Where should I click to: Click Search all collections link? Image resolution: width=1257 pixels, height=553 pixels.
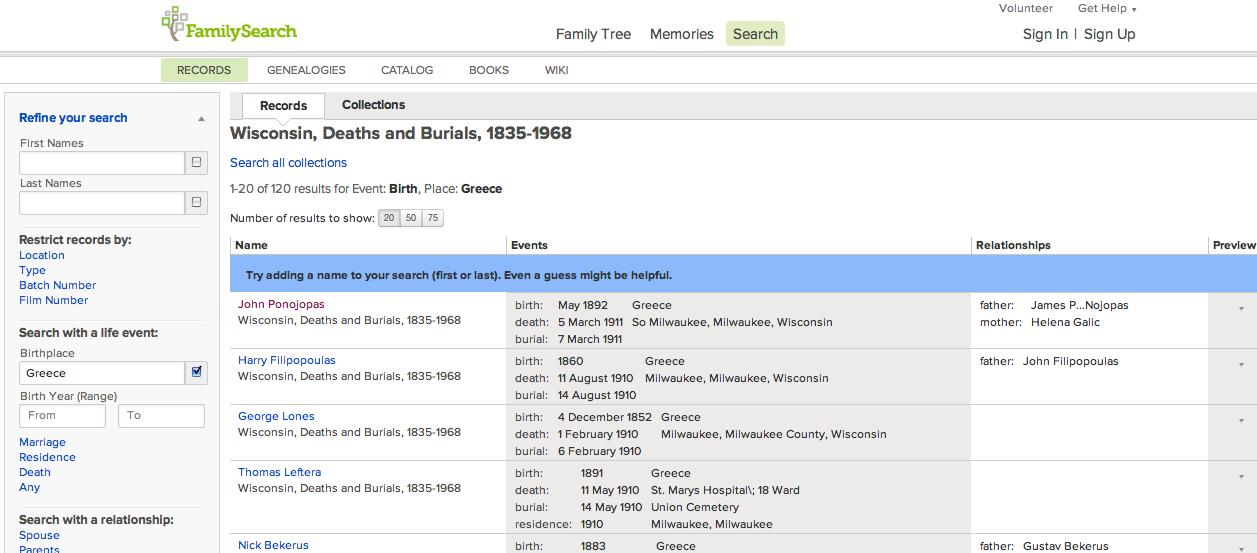tap(288, 163)
